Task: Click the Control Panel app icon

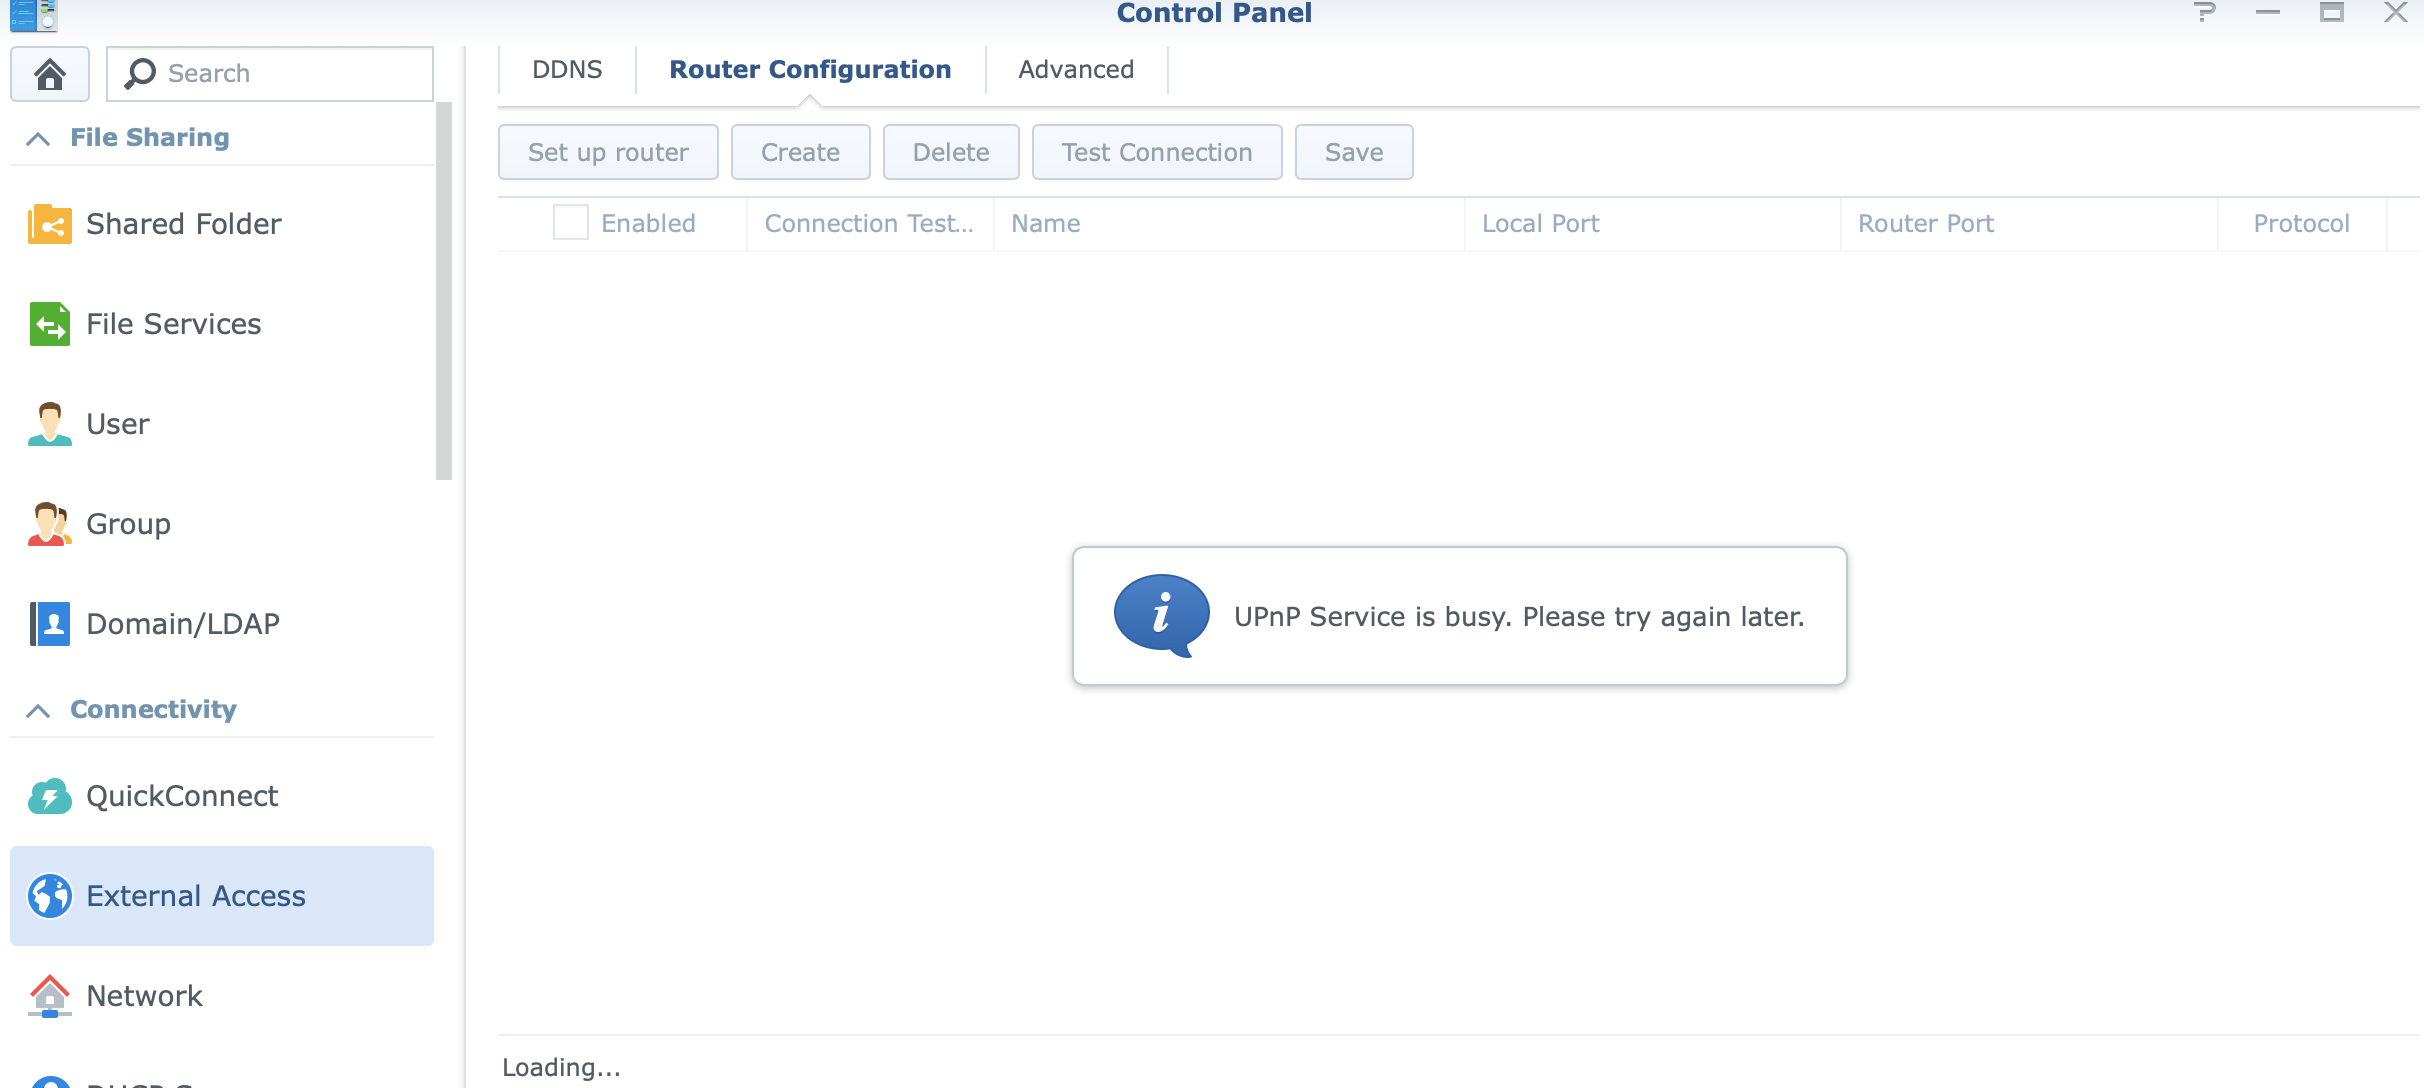Action: point(34,15)
